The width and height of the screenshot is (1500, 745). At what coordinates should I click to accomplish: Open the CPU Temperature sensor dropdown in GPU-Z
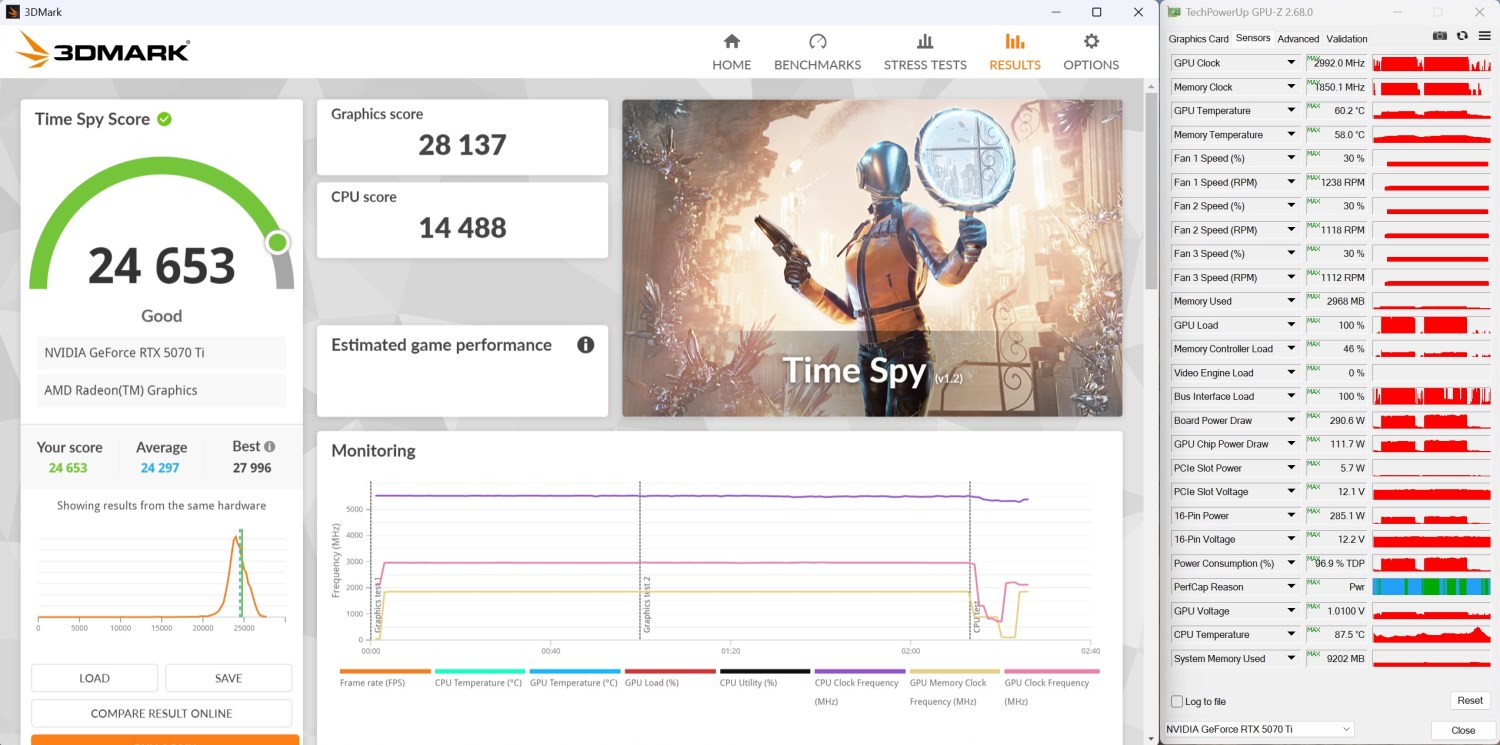1291,635
